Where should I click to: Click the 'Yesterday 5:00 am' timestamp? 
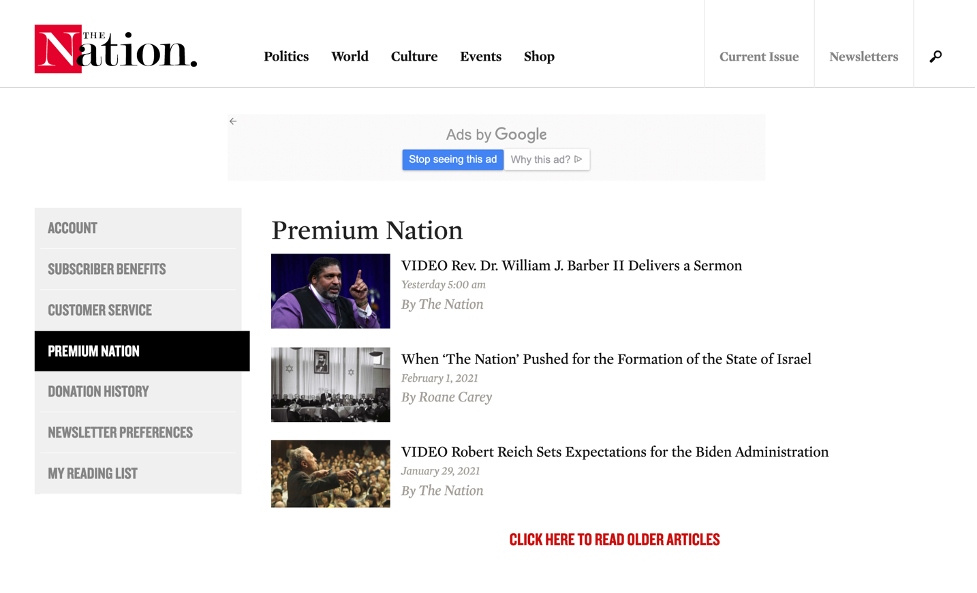(444, 285)
